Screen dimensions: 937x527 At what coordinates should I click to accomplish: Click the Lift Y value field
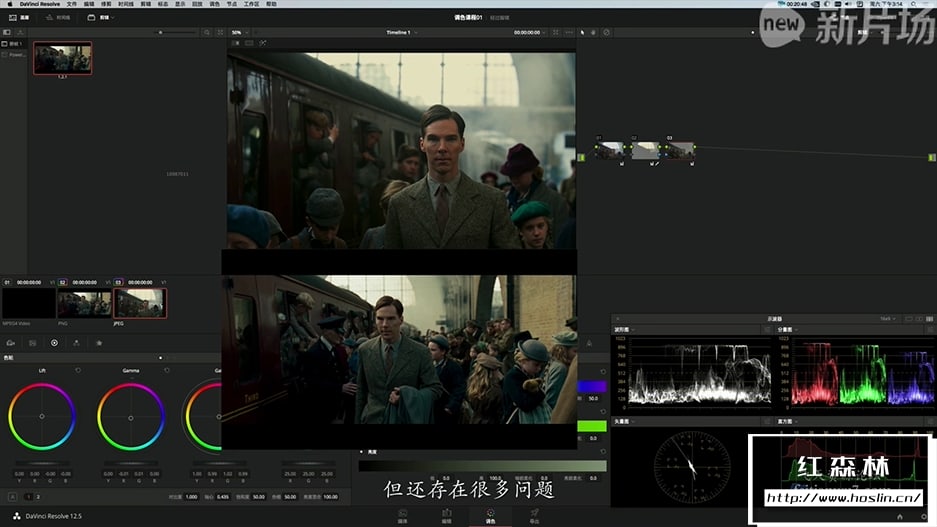pyautogui.click(x=19, y=474)
